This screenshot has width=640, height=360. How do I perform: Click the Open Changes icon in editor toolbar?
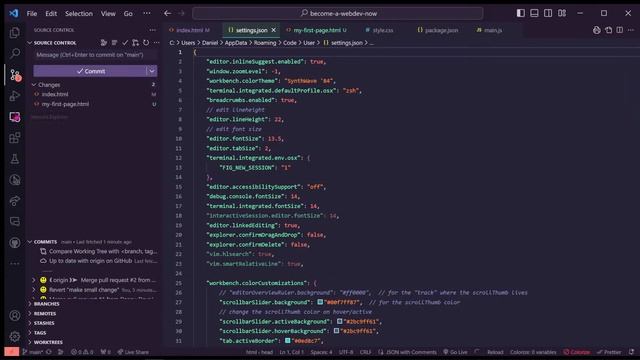(608, 30)
